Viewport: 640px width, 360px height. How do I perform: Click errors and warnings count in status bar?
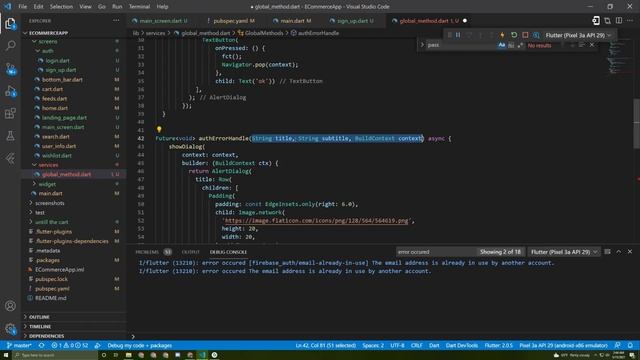point(69,345)
